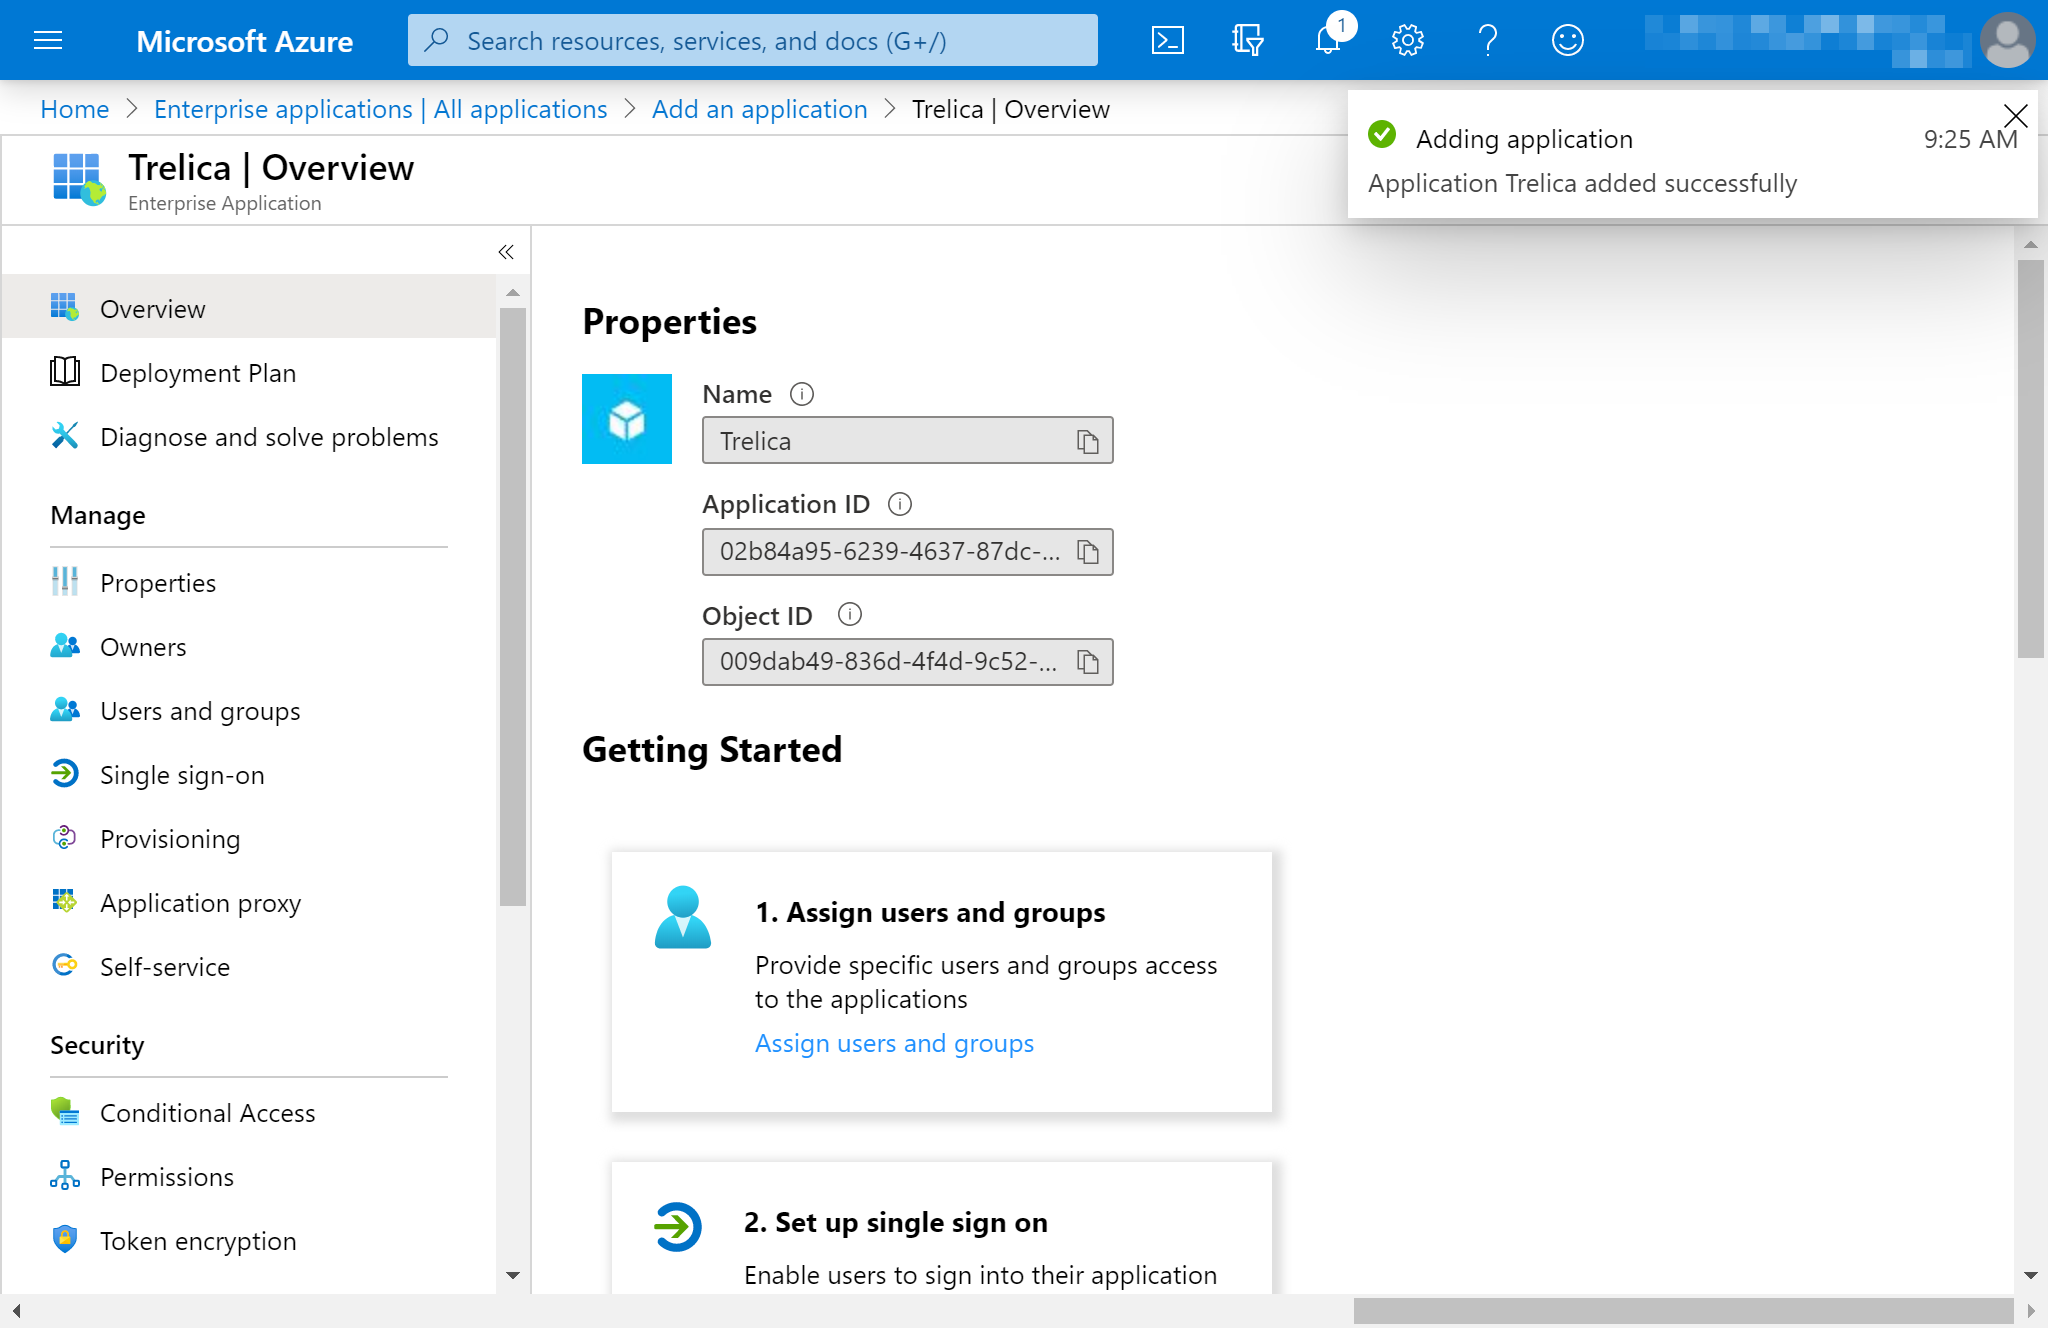Viewport: 2048px width, 1328px height.
Task: Click the 2. Set up single sign on heading
Action: 896,1223
